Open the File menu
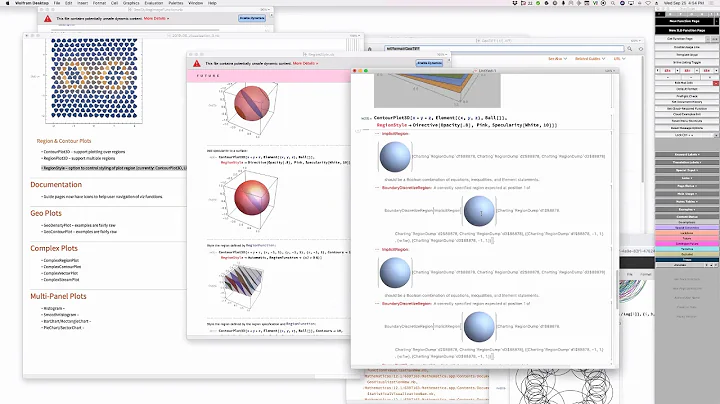Image resolution: width=720 pixels, height=404 pixels. [57, 3]
